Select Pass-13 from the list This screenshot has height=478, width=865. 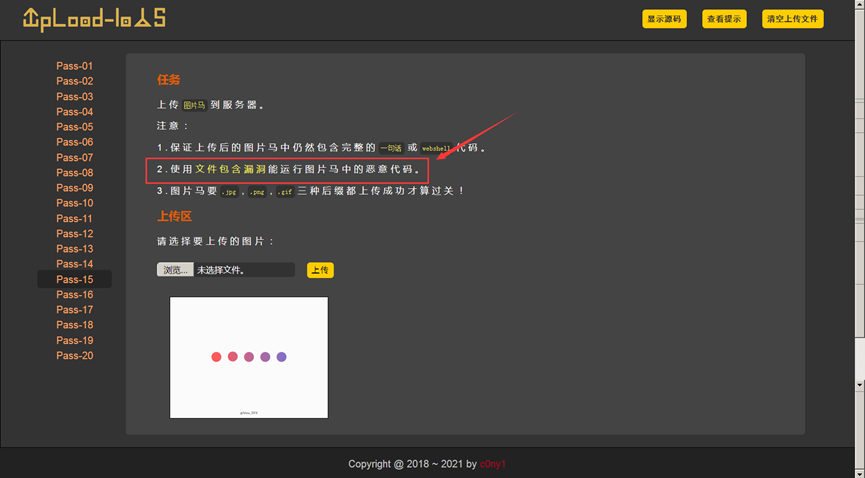click(74, 249)
